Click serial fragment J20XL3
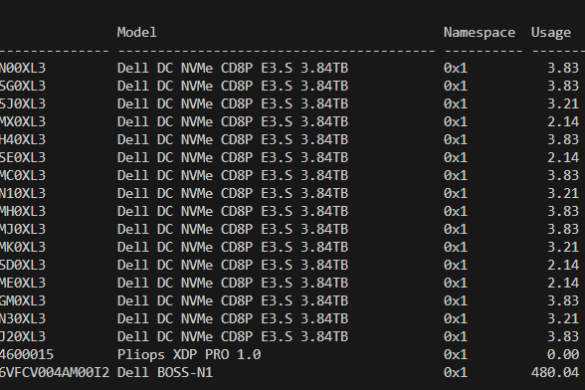585x390 pixels. [x=23, y=336]
